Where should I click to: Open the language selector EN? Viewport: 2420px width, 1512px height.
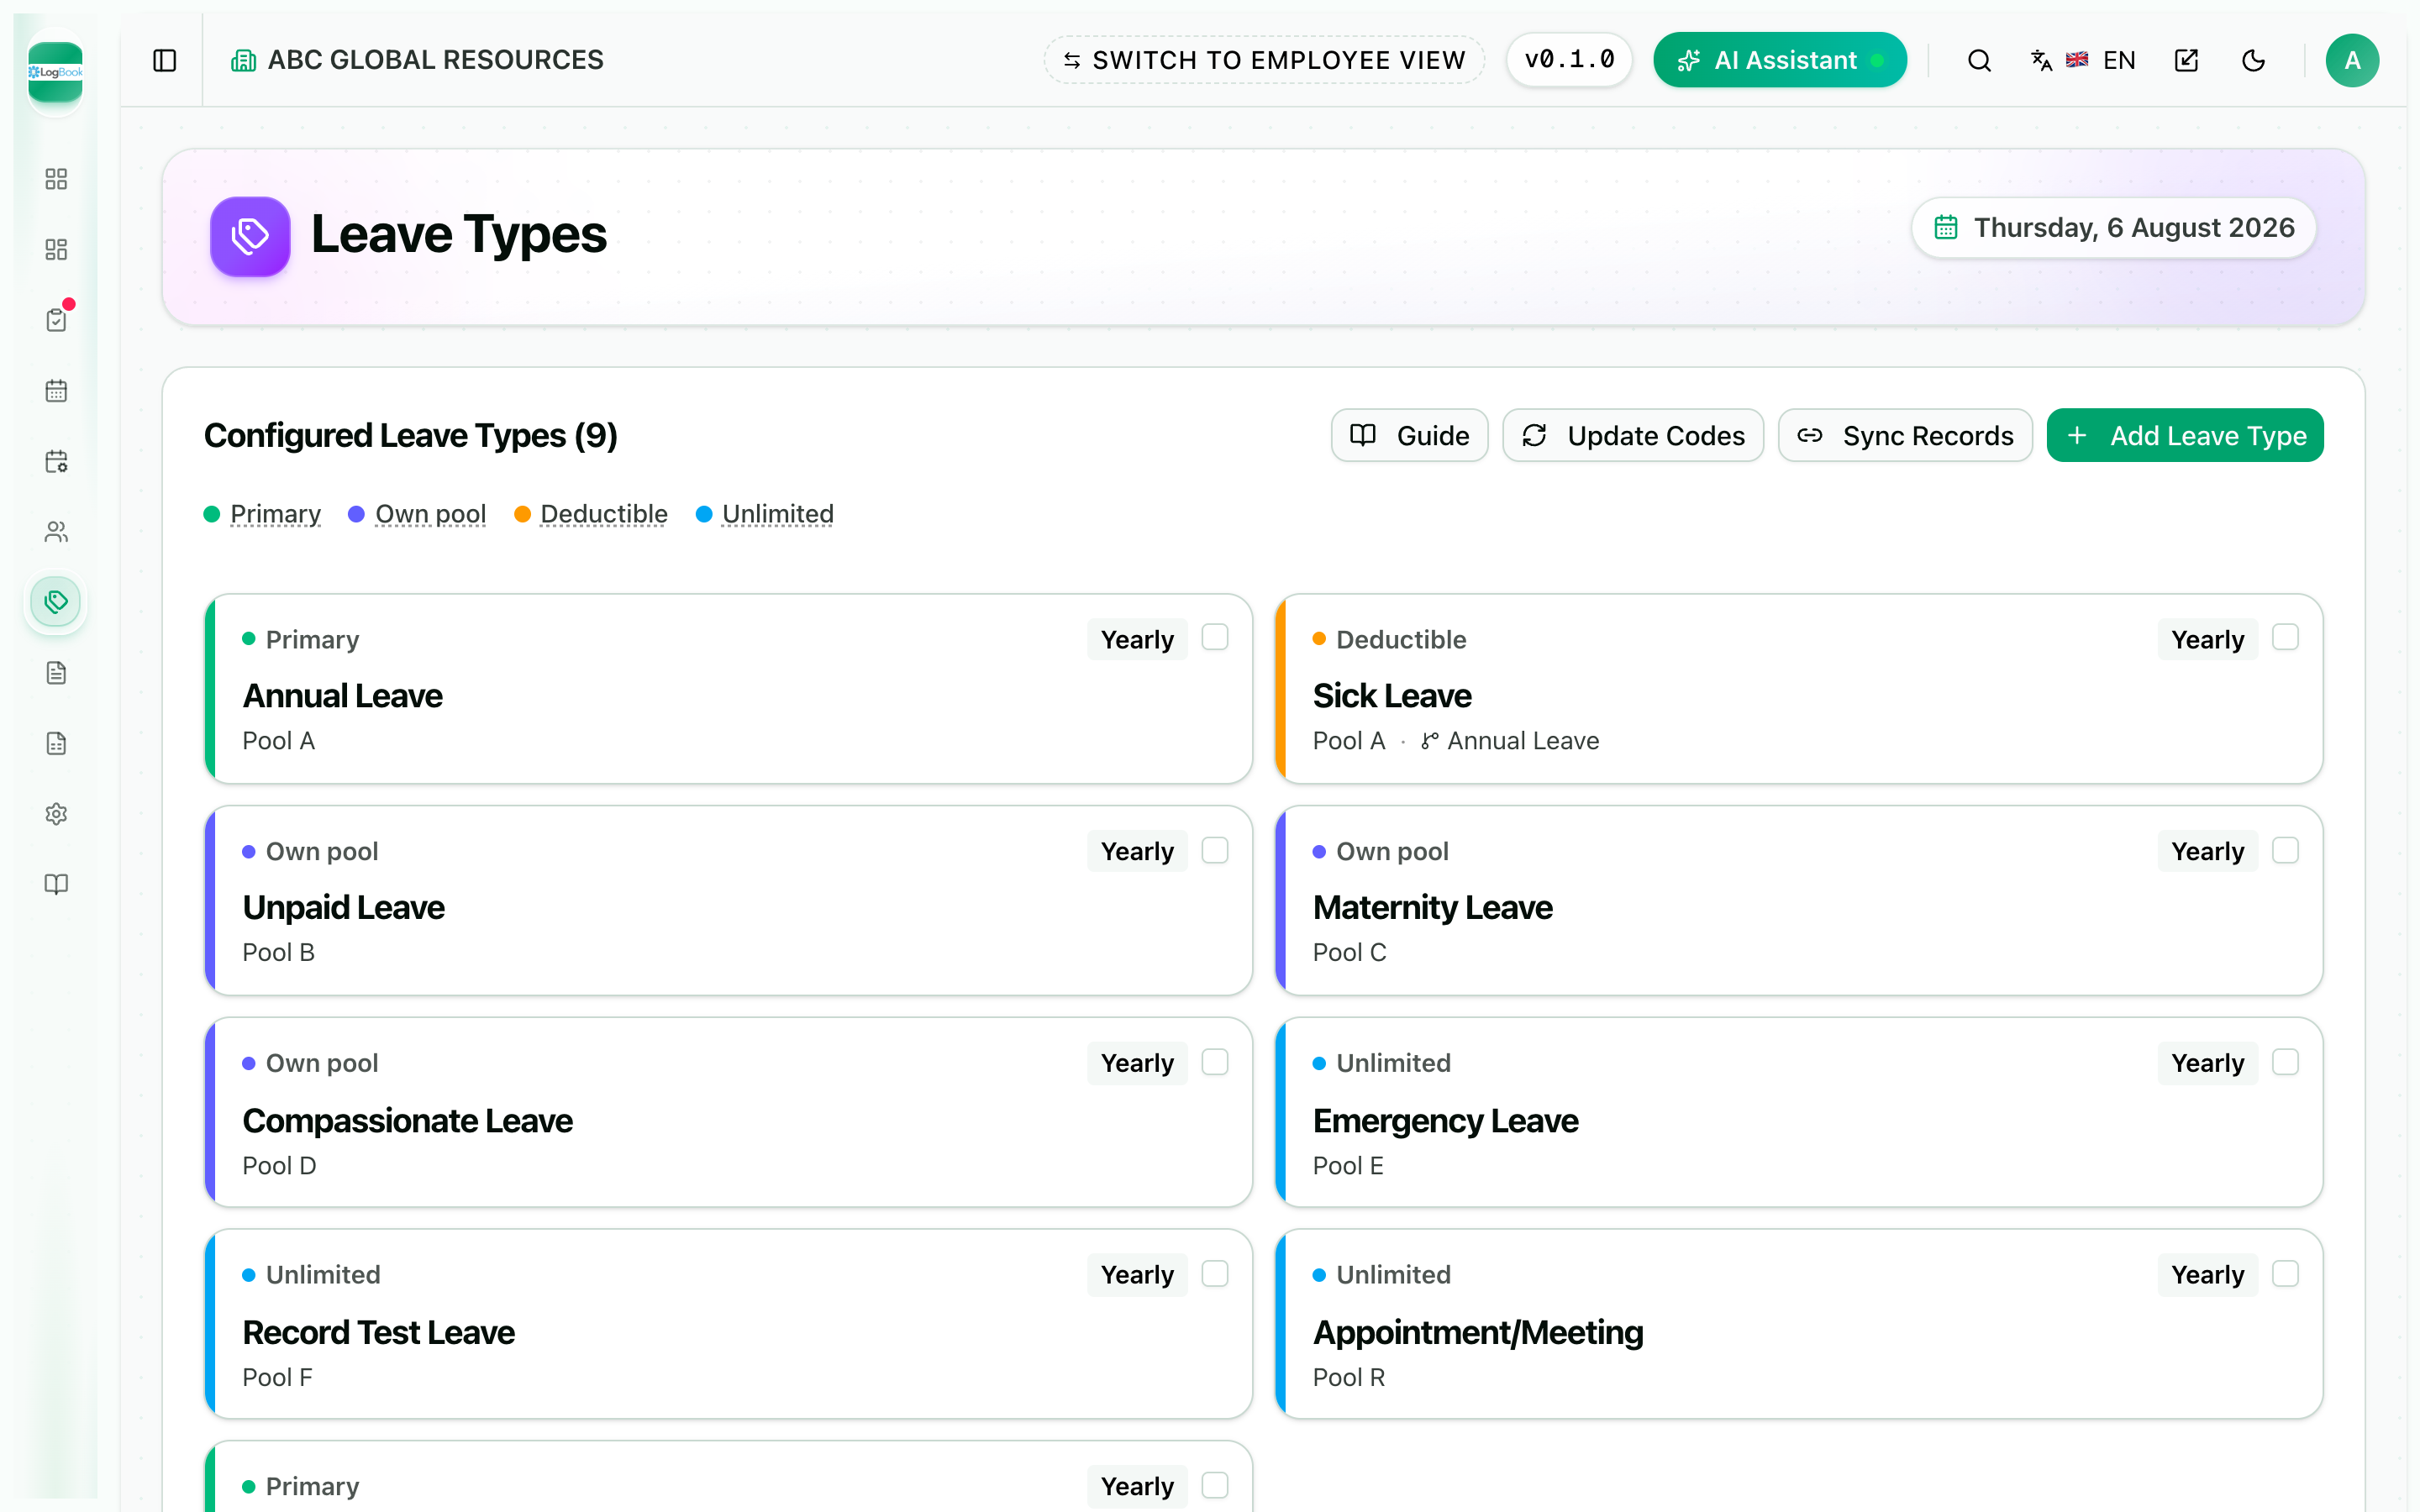click(2083, 61)
